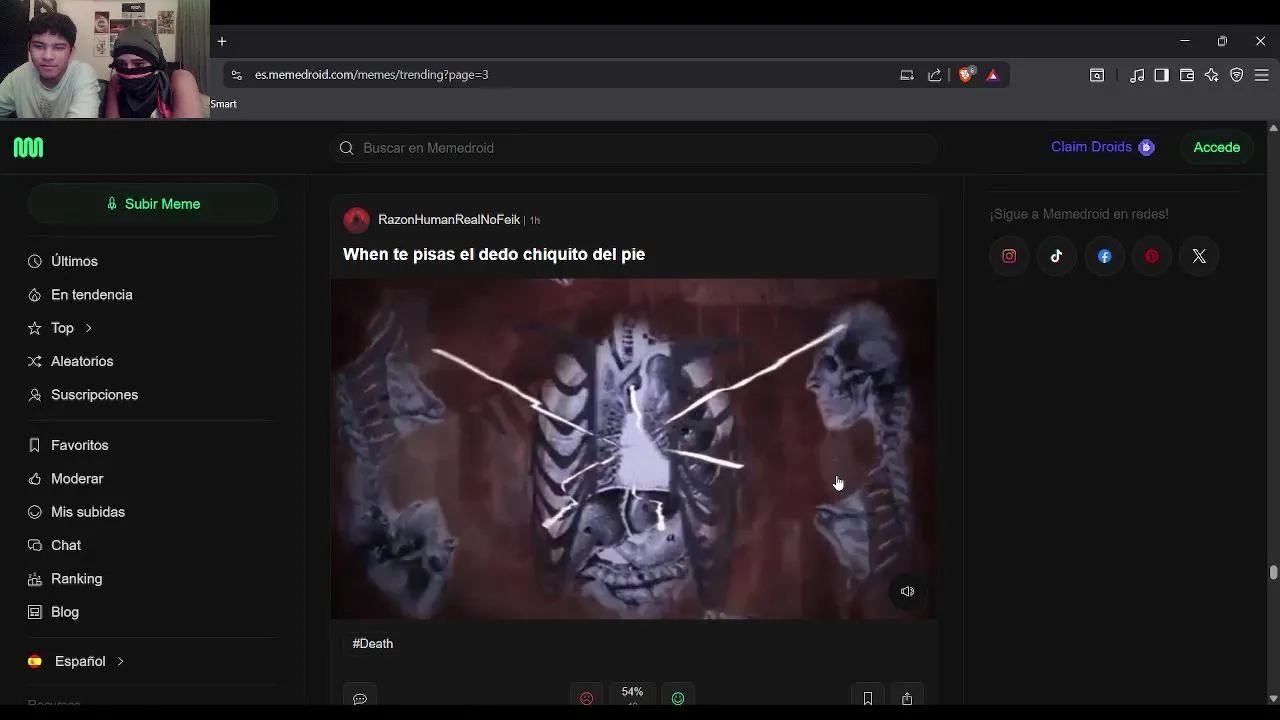
Task: Toggle the browser sidebar panel icon
Action: pos(1161,75)
